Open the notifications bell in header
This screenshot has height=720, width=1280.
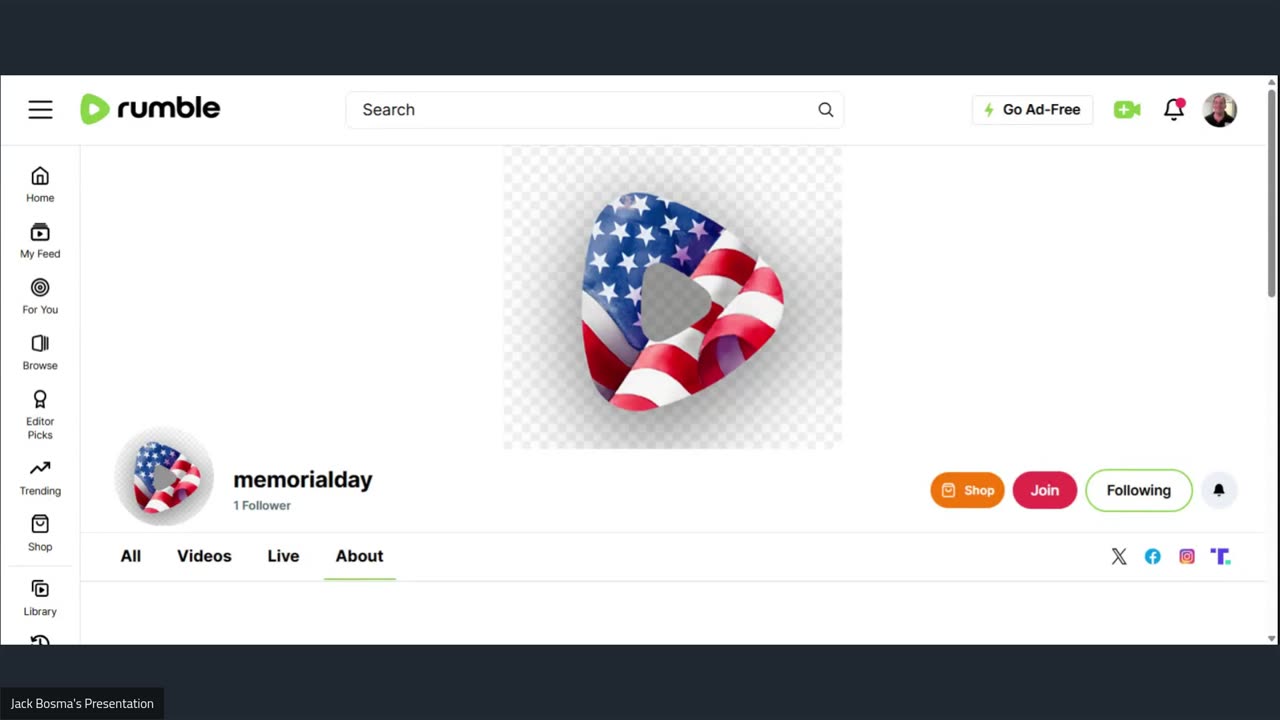point(1174,110)
